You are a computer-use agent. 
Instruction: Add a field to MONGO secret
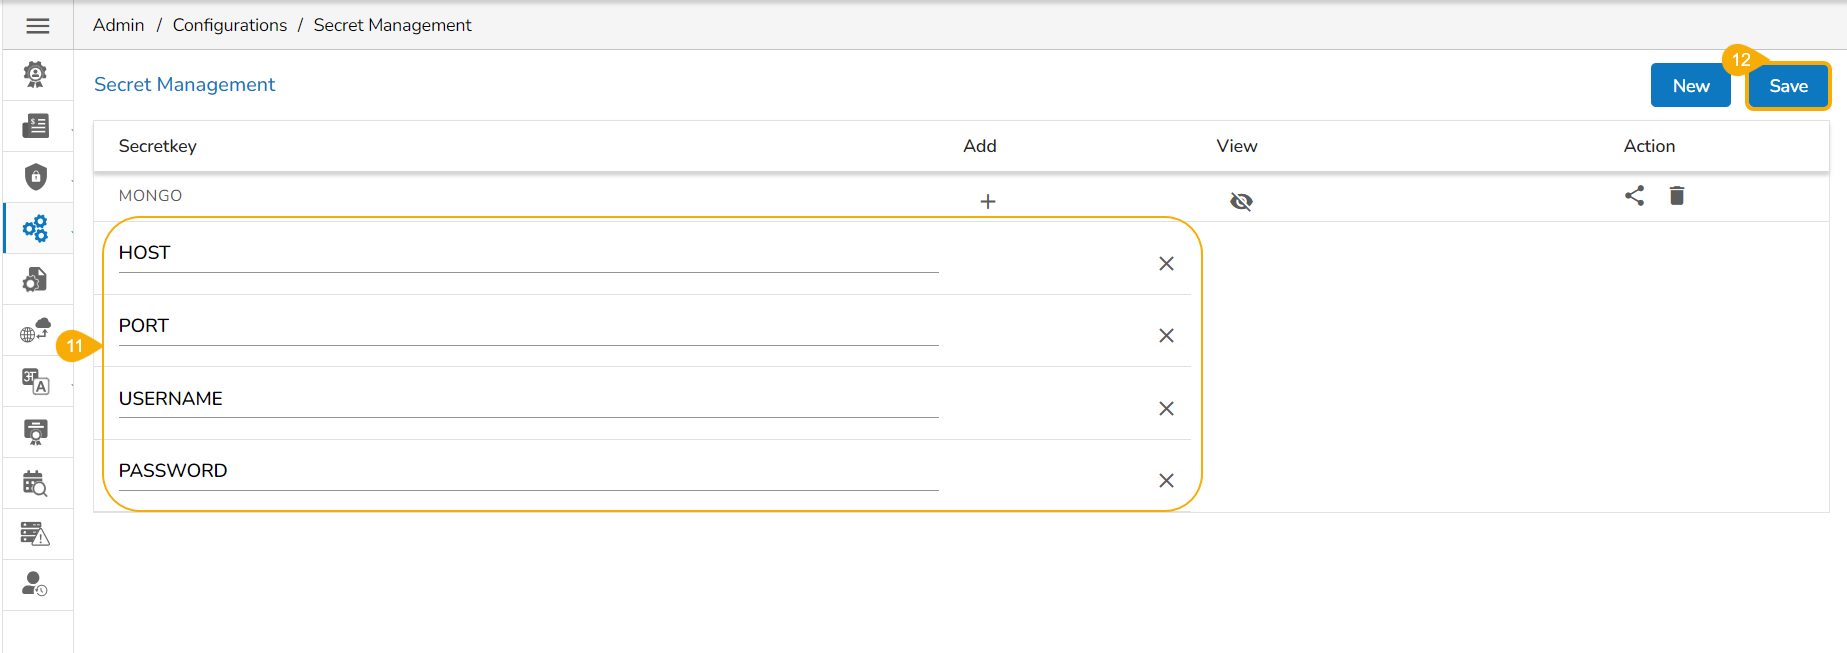[988, 202]
